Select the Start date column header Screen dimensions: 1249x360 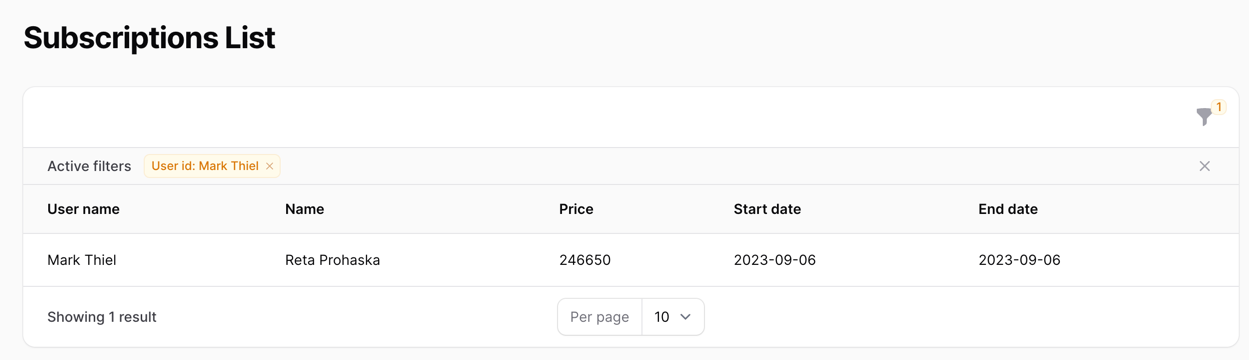(x=767, y=209)
